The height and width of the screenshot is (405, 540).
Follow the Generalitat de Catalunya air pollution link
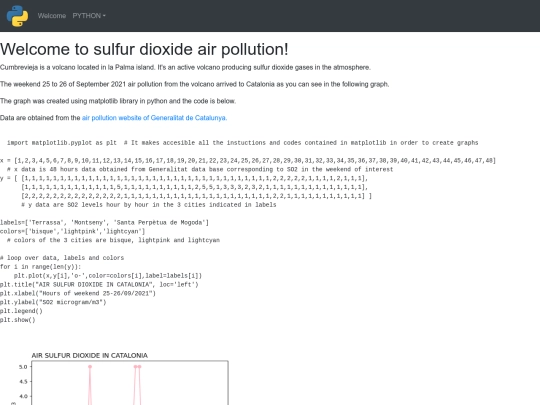coord(154,118)
